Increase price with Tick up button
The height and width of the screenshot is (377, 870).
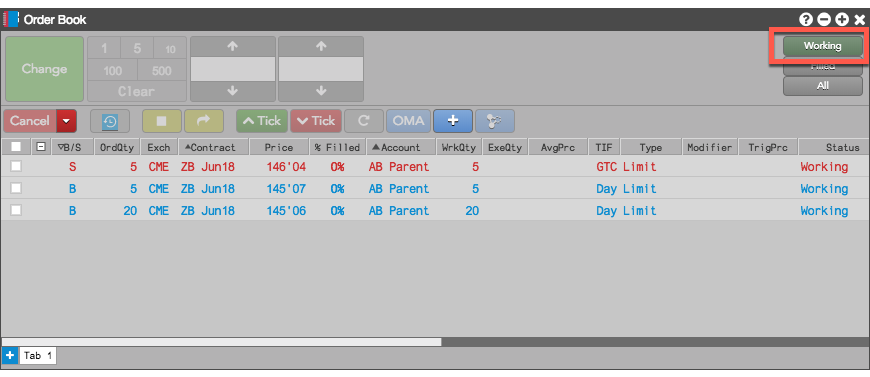click(x=262, y=121)
